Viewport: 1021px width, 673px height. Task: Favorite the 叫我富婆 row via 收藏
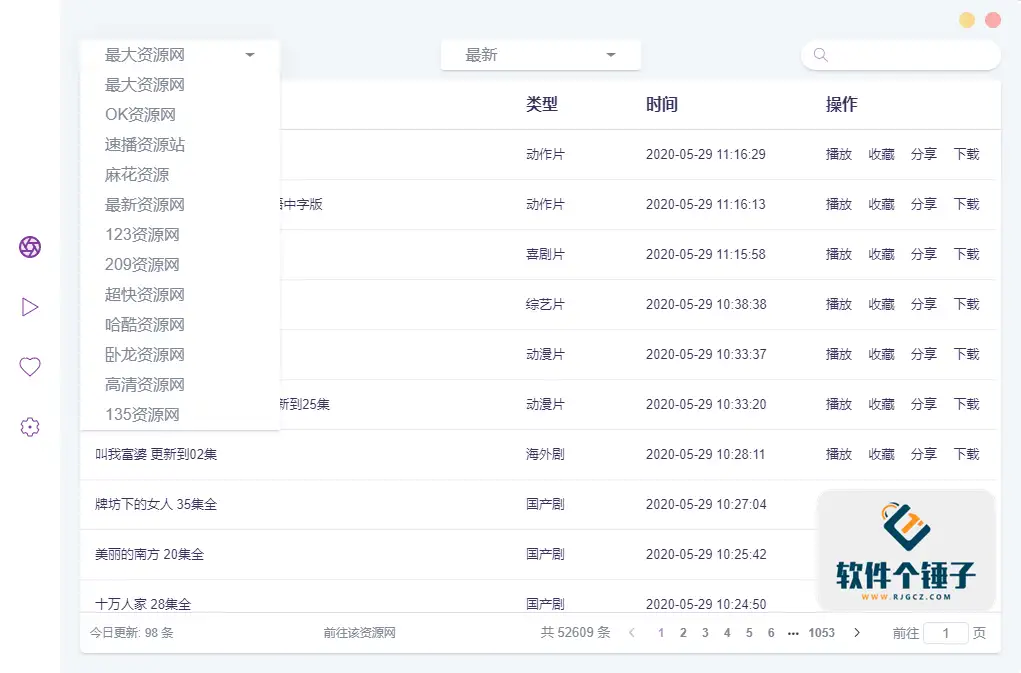[x=881, y=454]
